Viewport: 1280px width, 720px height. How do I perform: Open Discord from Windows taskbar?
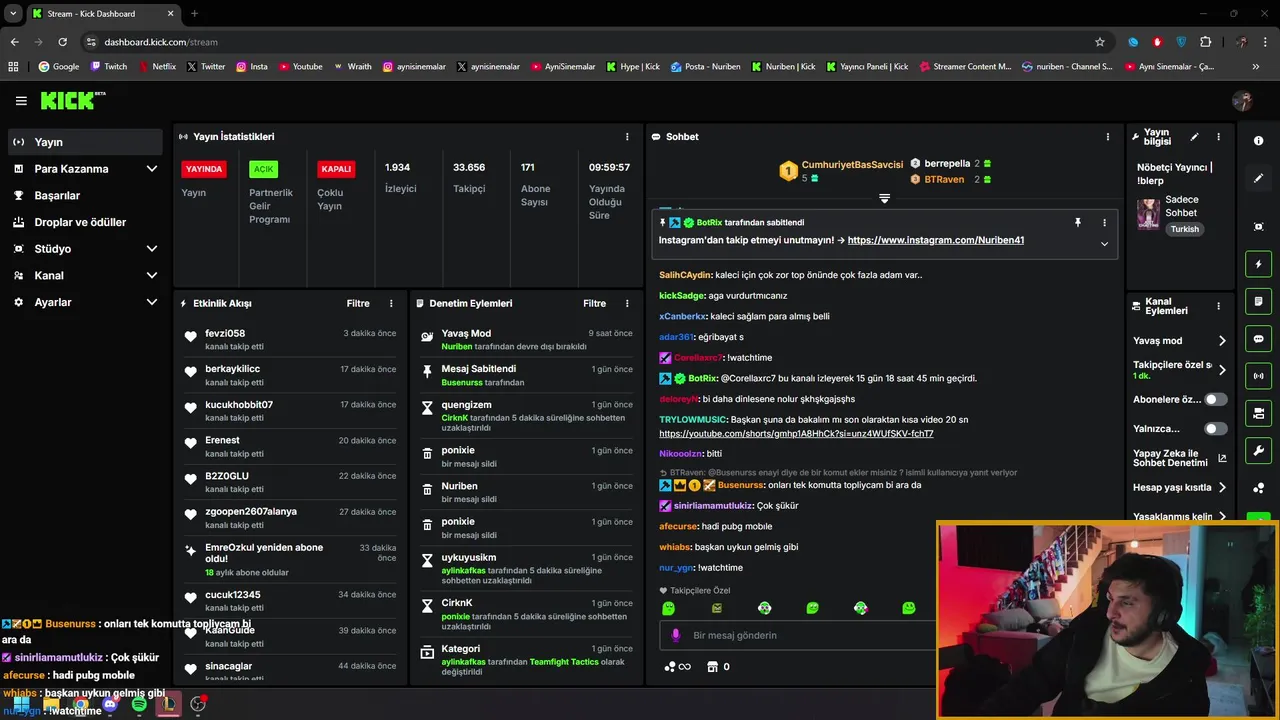click(110, 704)
